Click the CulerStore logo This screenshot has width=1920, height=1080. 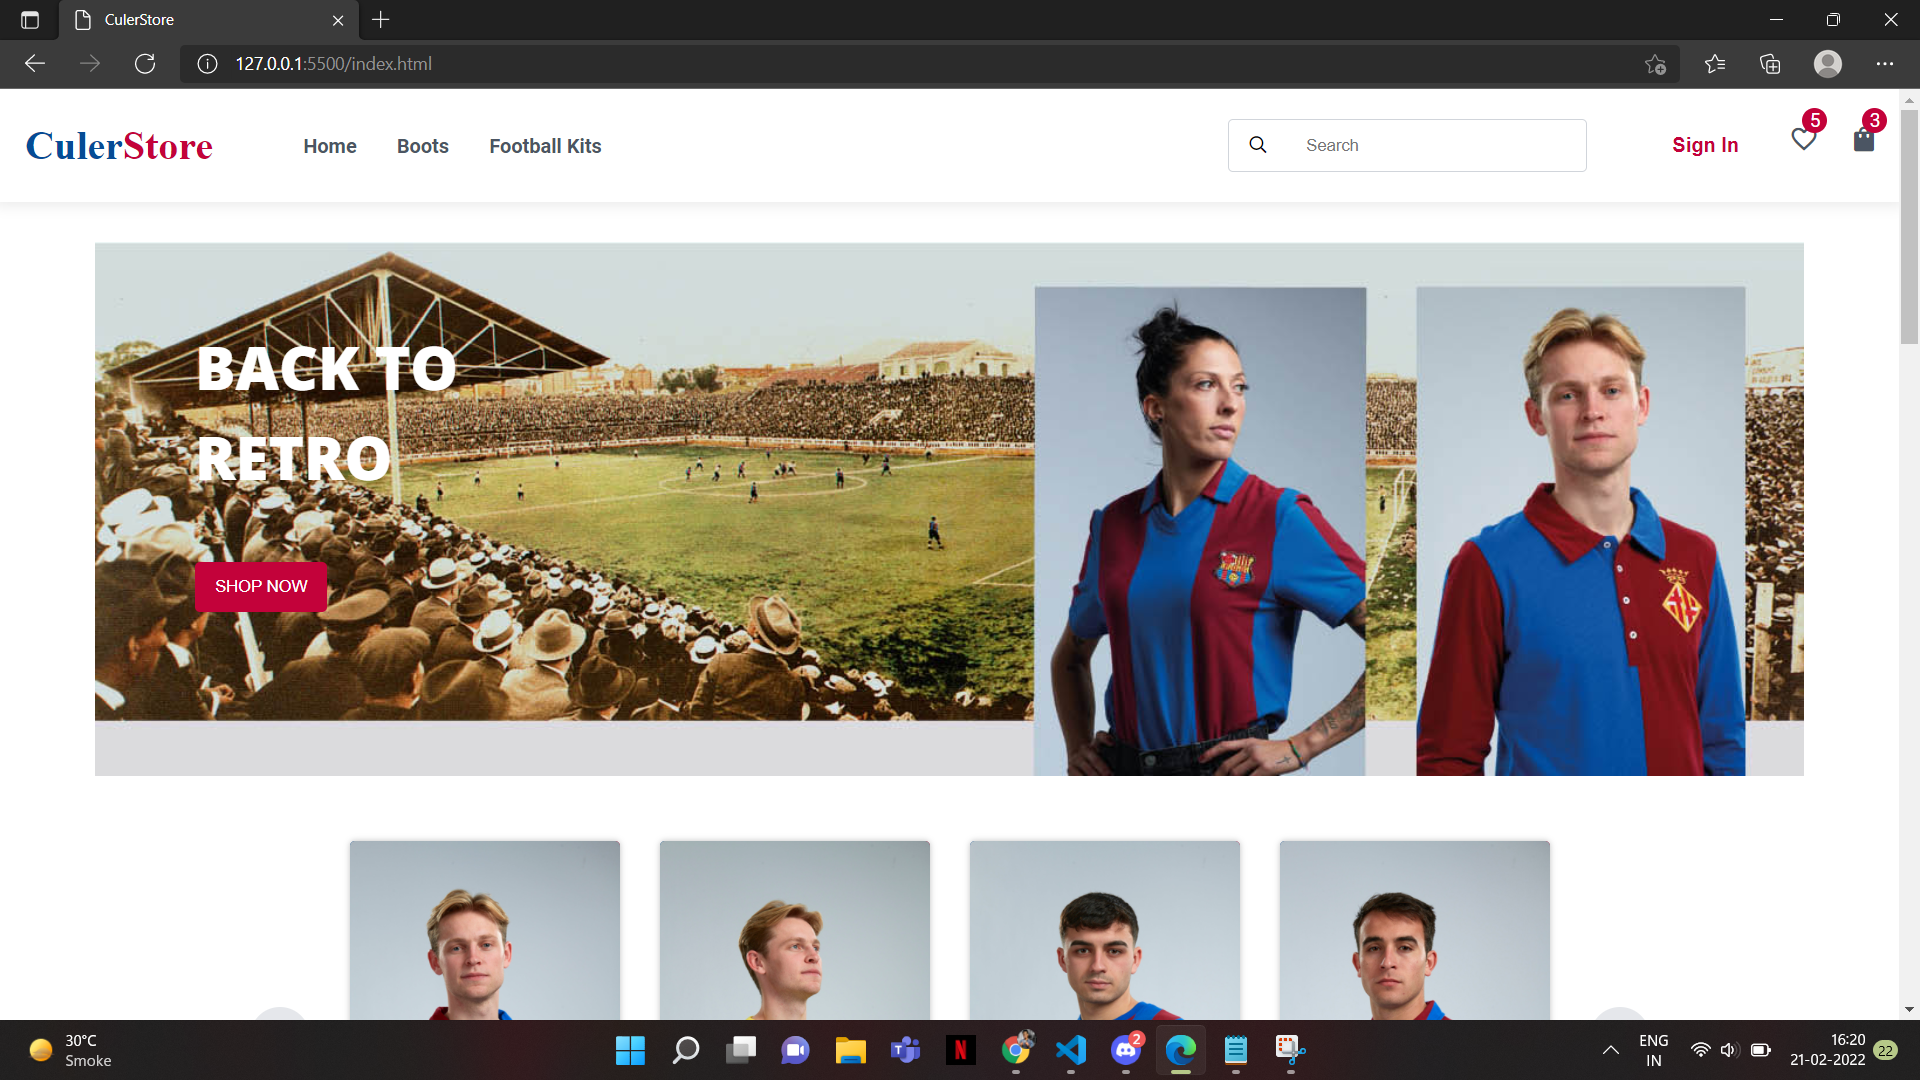click(119, 146)
